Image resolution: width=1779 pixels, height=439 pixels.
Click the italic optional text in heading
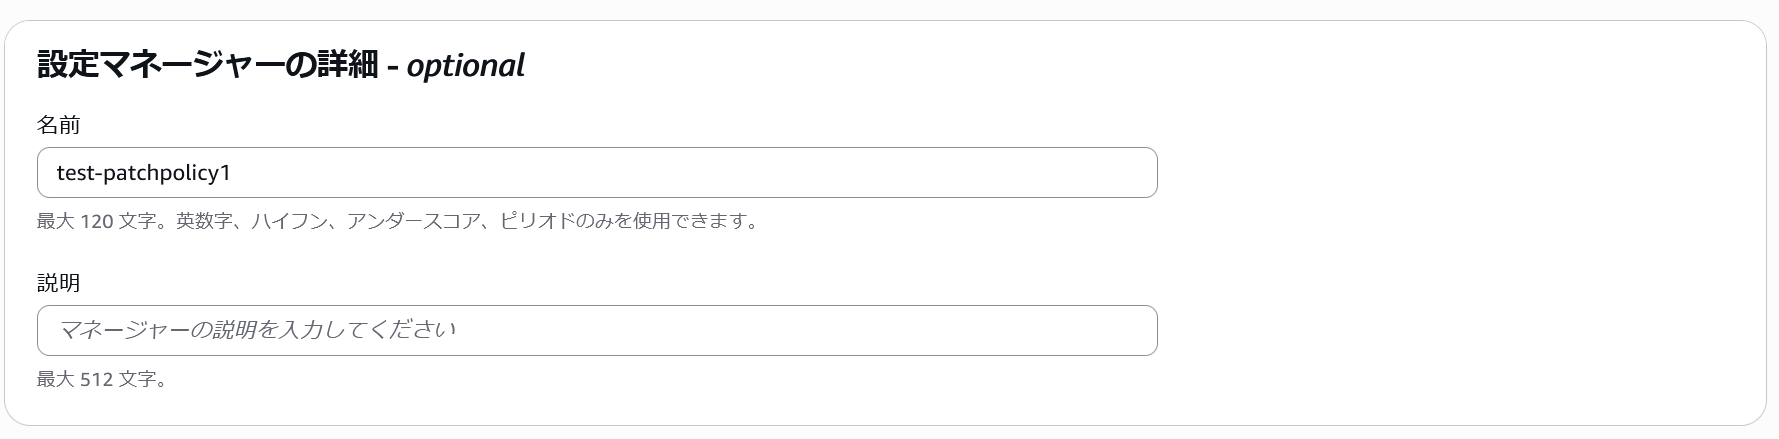[465, 65]
